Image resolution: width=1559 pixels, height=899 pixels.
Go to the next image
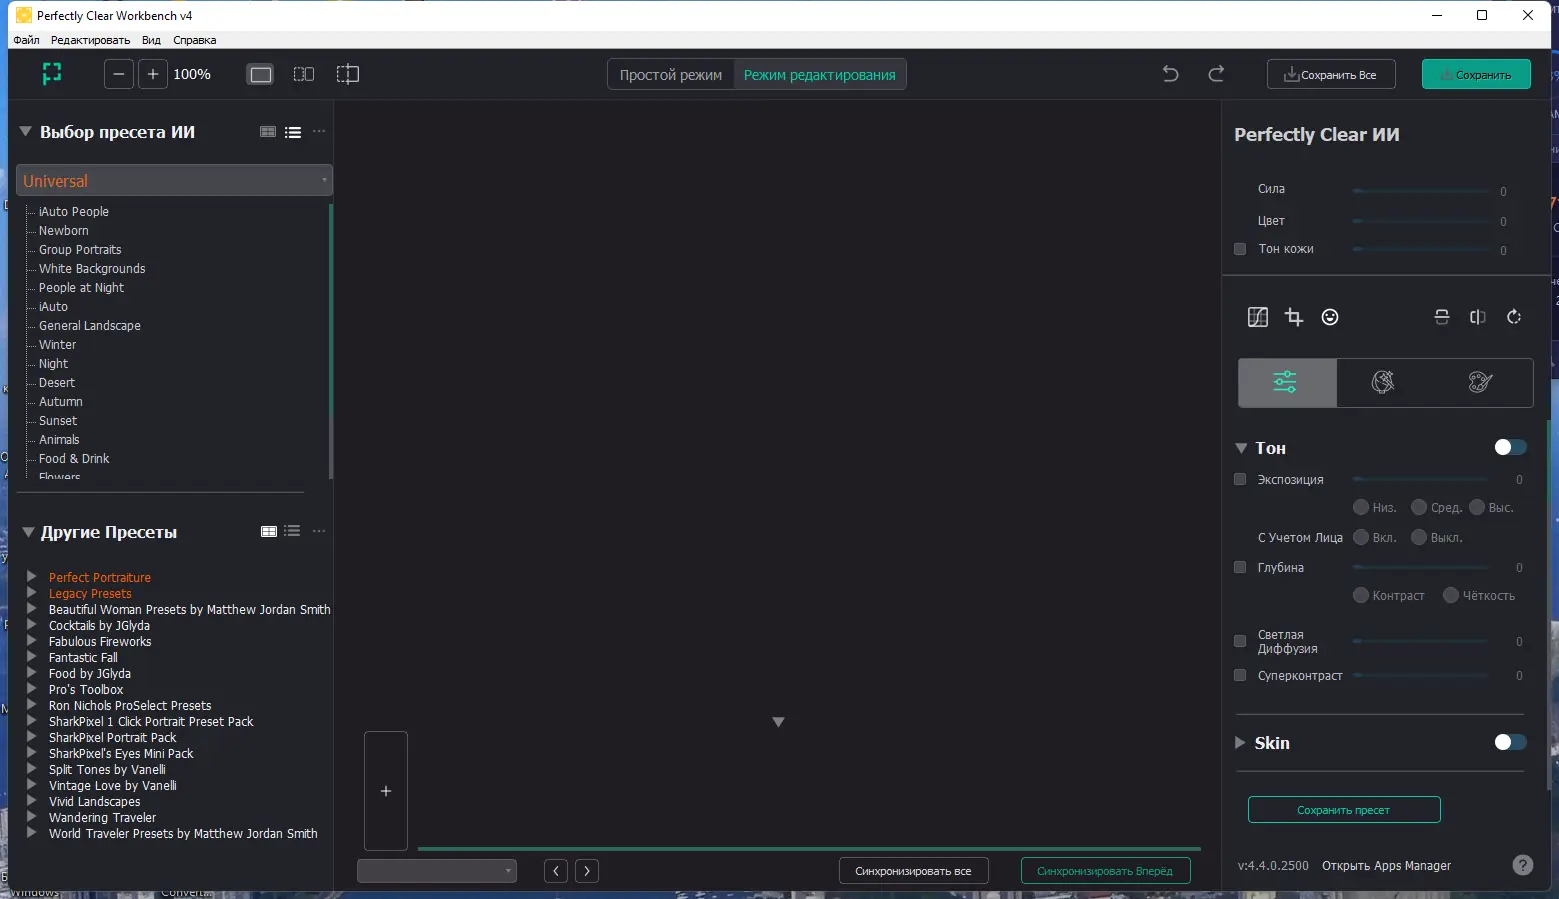pos(587,871)
